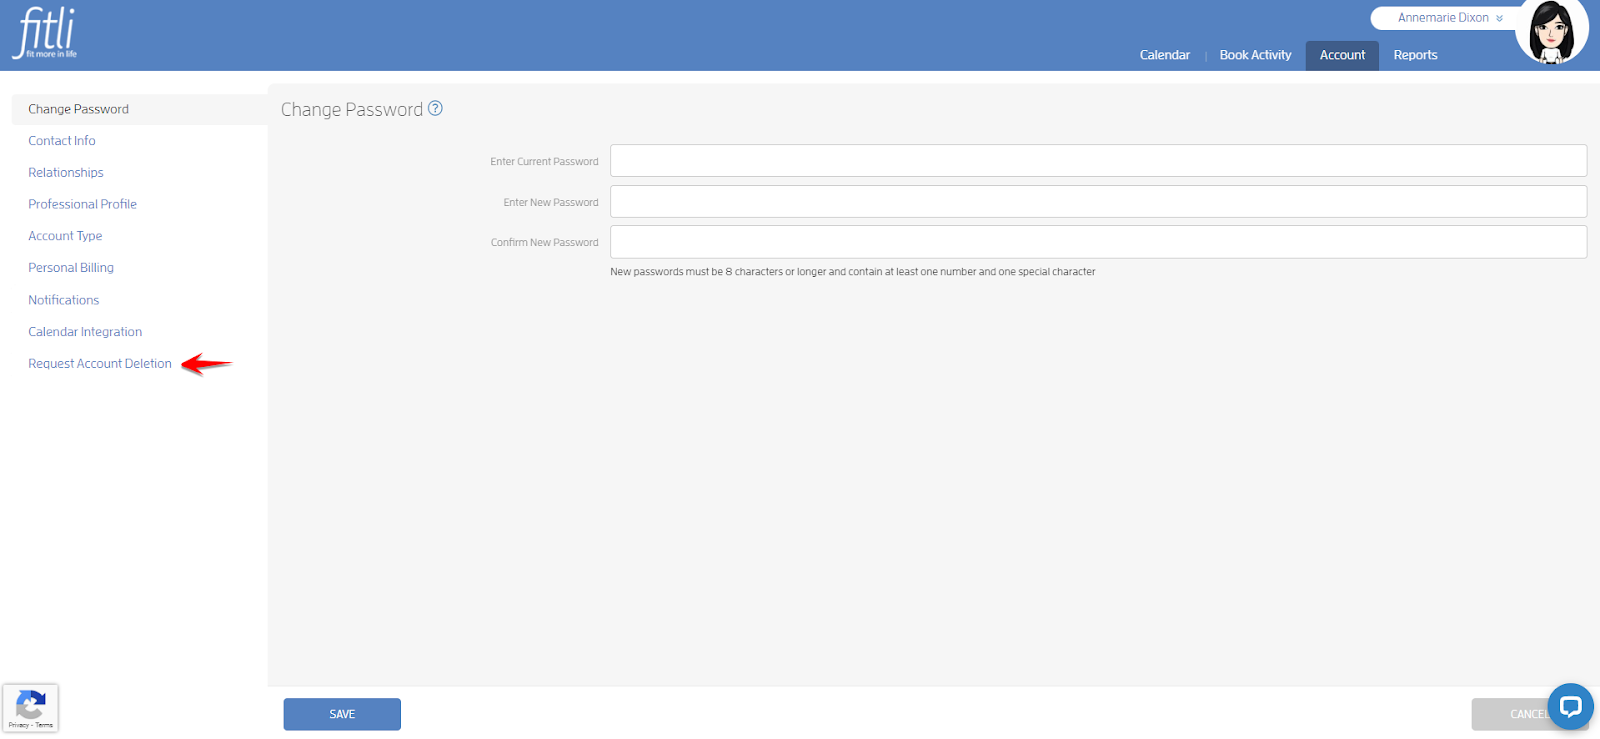
Task: Open Calendar Integration
Action: 85,332
